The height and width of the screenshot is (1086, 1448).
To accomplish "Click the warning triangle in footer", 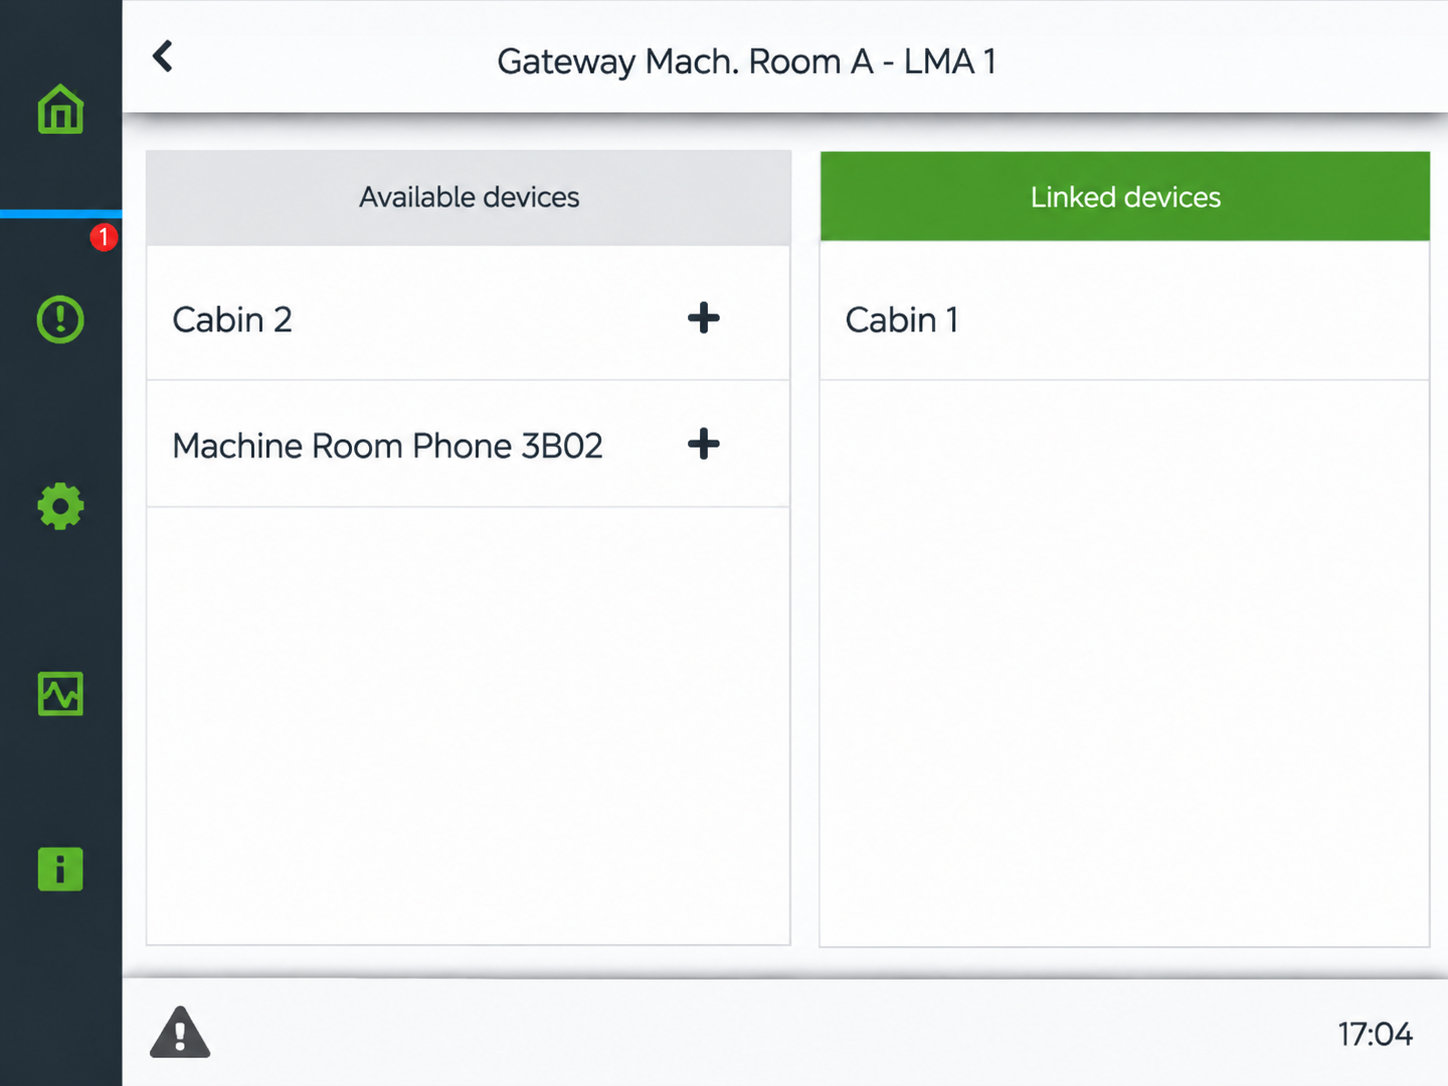I will coord(180,1032).
